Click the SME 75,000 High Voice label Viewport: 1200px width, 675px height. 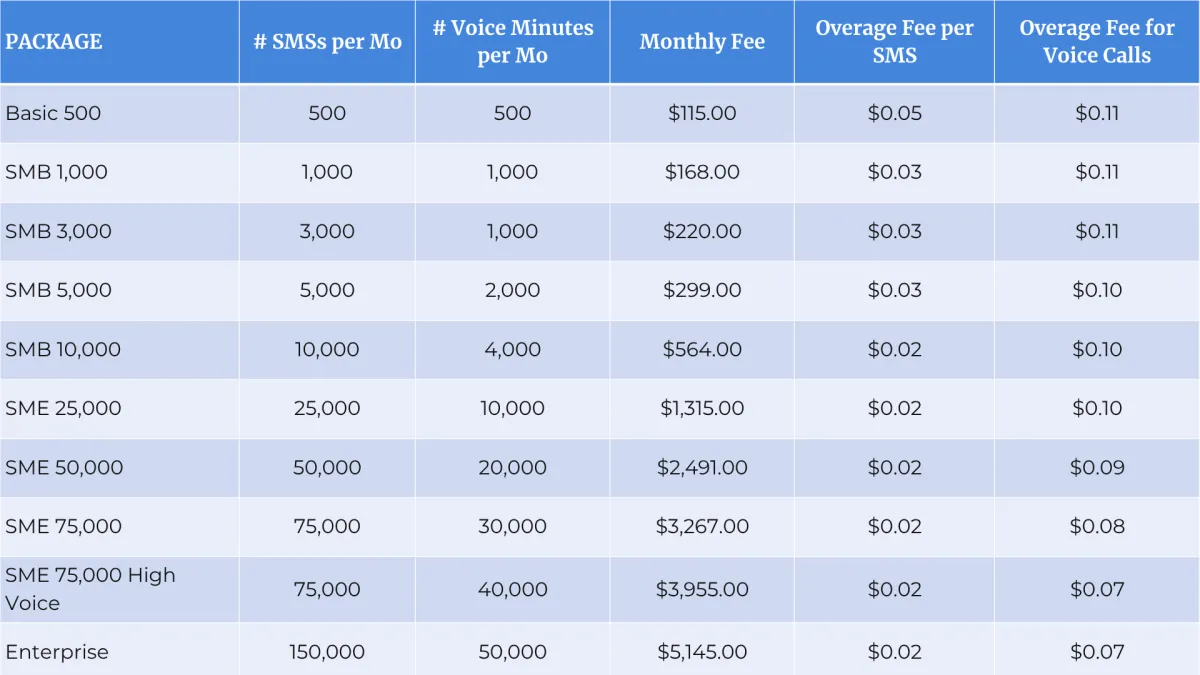[x=90, y=589]
